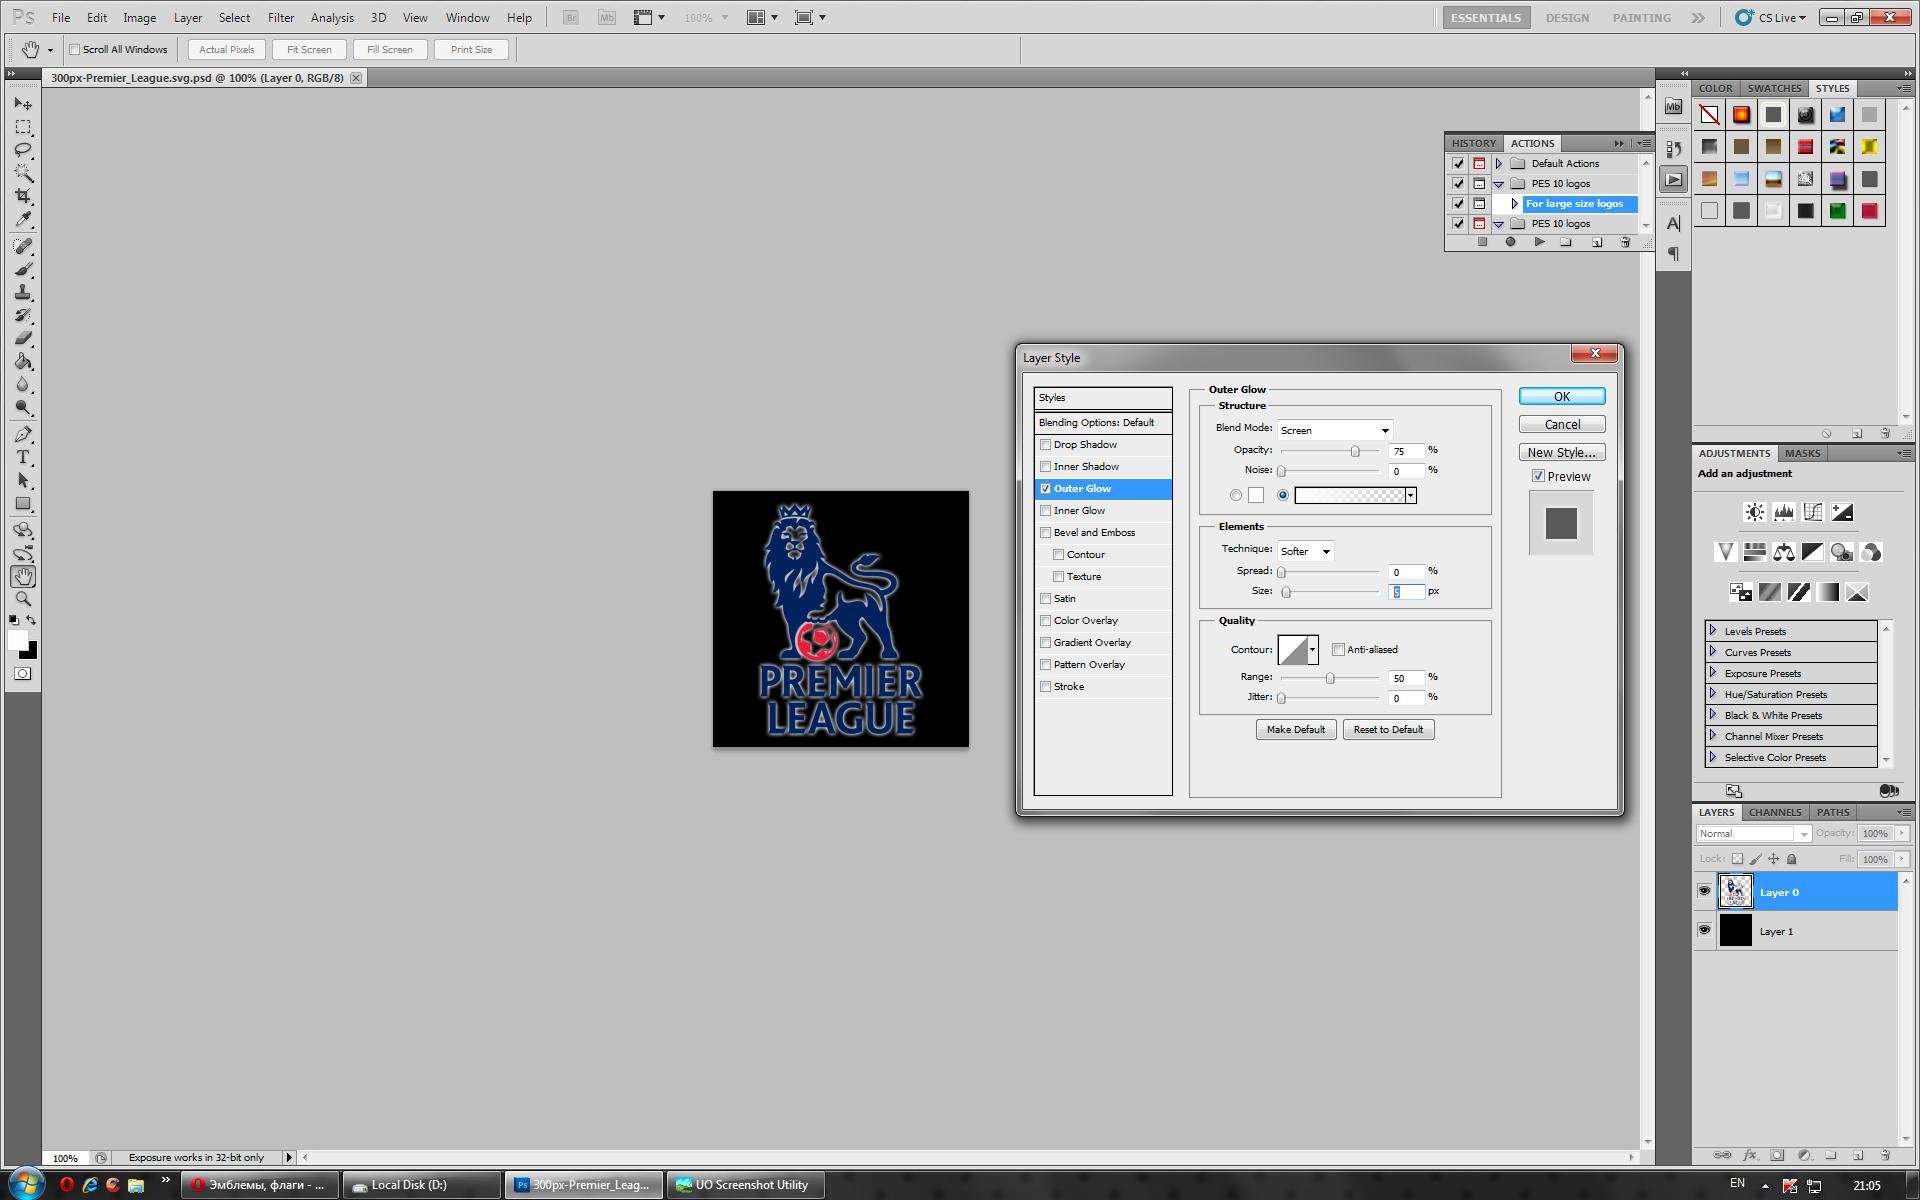Click Make Default button
Screen dimensions: 1920x1200
(x=1296, y=730)
